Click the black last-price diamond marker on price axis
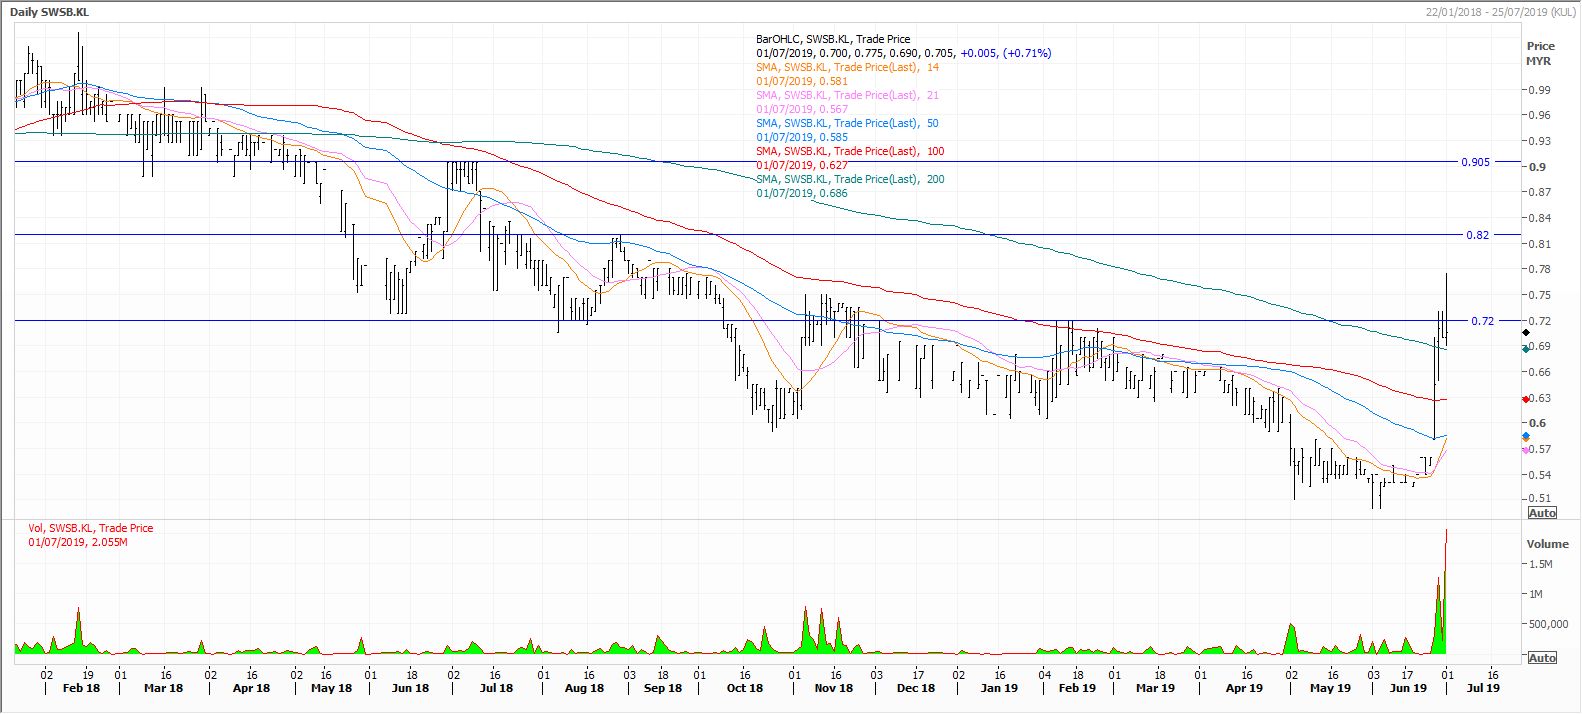The width and height of the screenshot is (1582, 714). [1525, 332]
